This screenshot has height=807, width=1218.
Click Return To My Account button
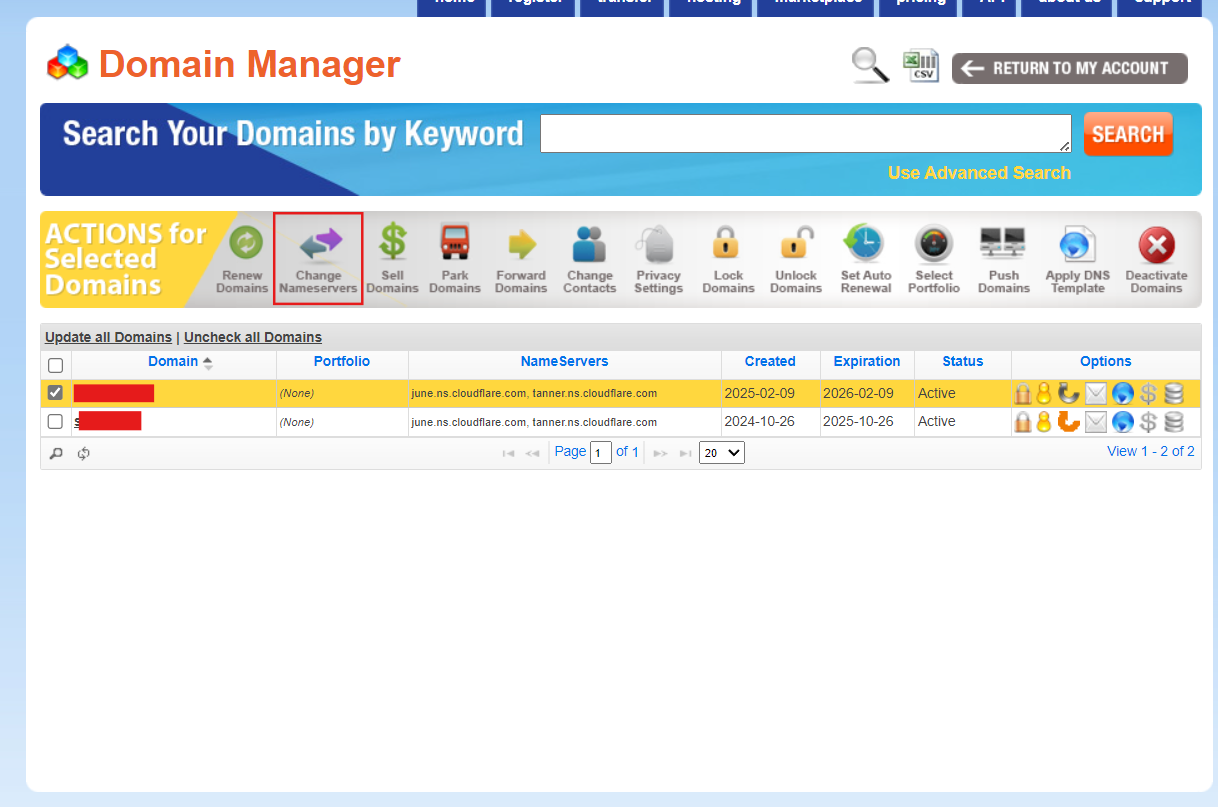[1069, 68]
